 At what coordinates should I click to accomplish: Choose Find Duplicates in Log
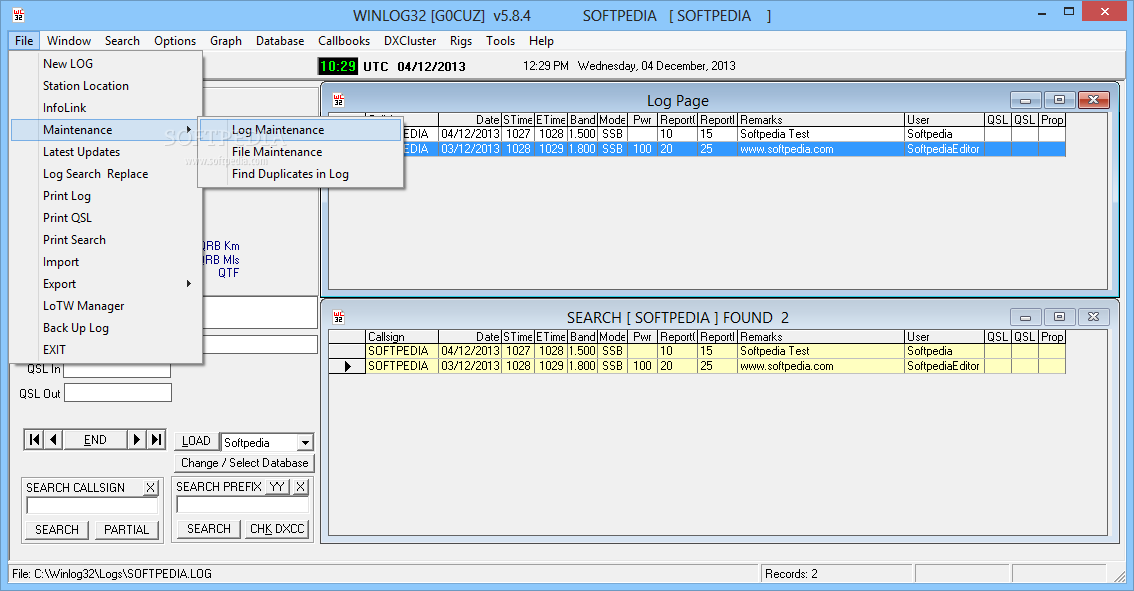pyautogui.click(x=301, y=174)
